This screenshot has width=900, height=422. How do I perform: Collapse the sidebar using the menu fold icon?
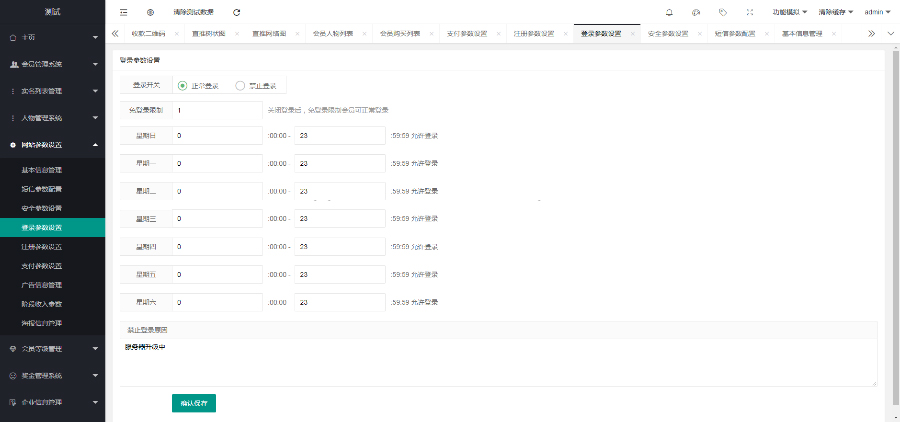tap(123, 12)
